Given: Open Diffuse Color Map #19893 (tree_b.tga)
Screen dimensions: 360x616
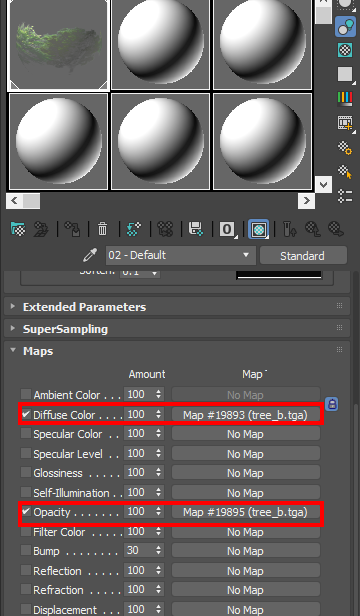Looking at the screenshot, I should click(x=246, y=414).
